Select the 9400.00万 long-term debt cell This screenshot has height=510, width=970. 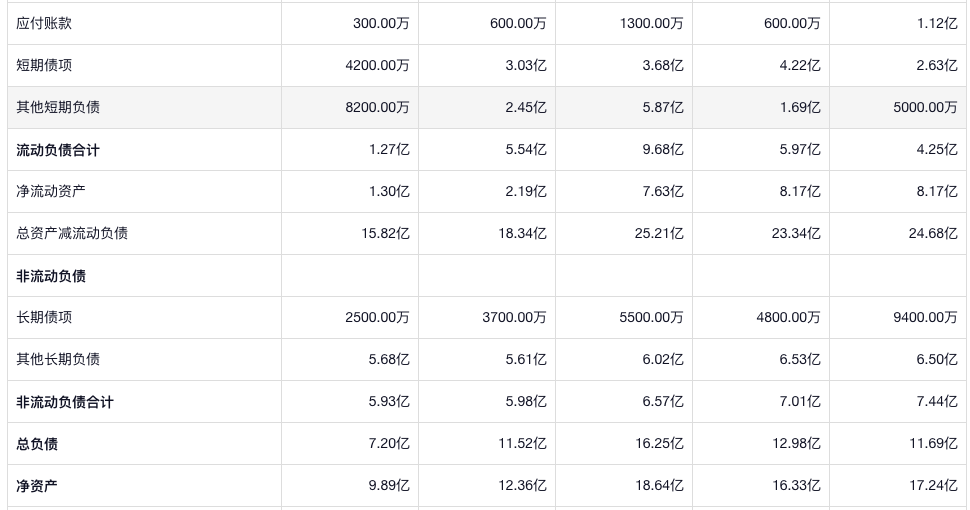click(925, 317)
